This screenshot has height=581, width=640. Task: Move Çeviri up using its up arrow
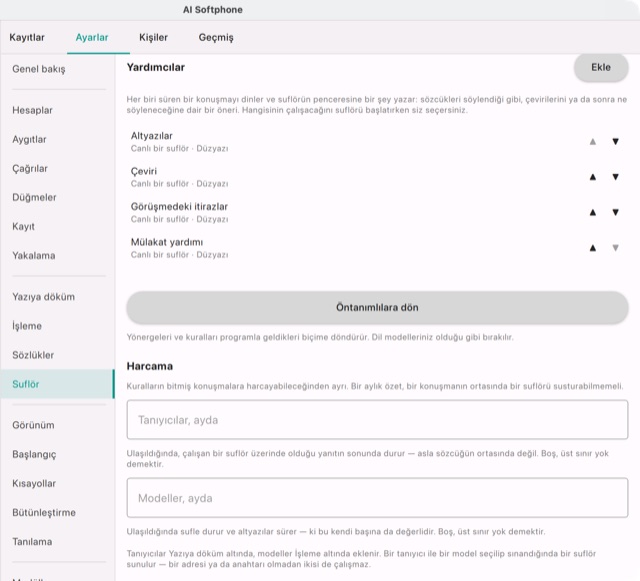(593, 177)
